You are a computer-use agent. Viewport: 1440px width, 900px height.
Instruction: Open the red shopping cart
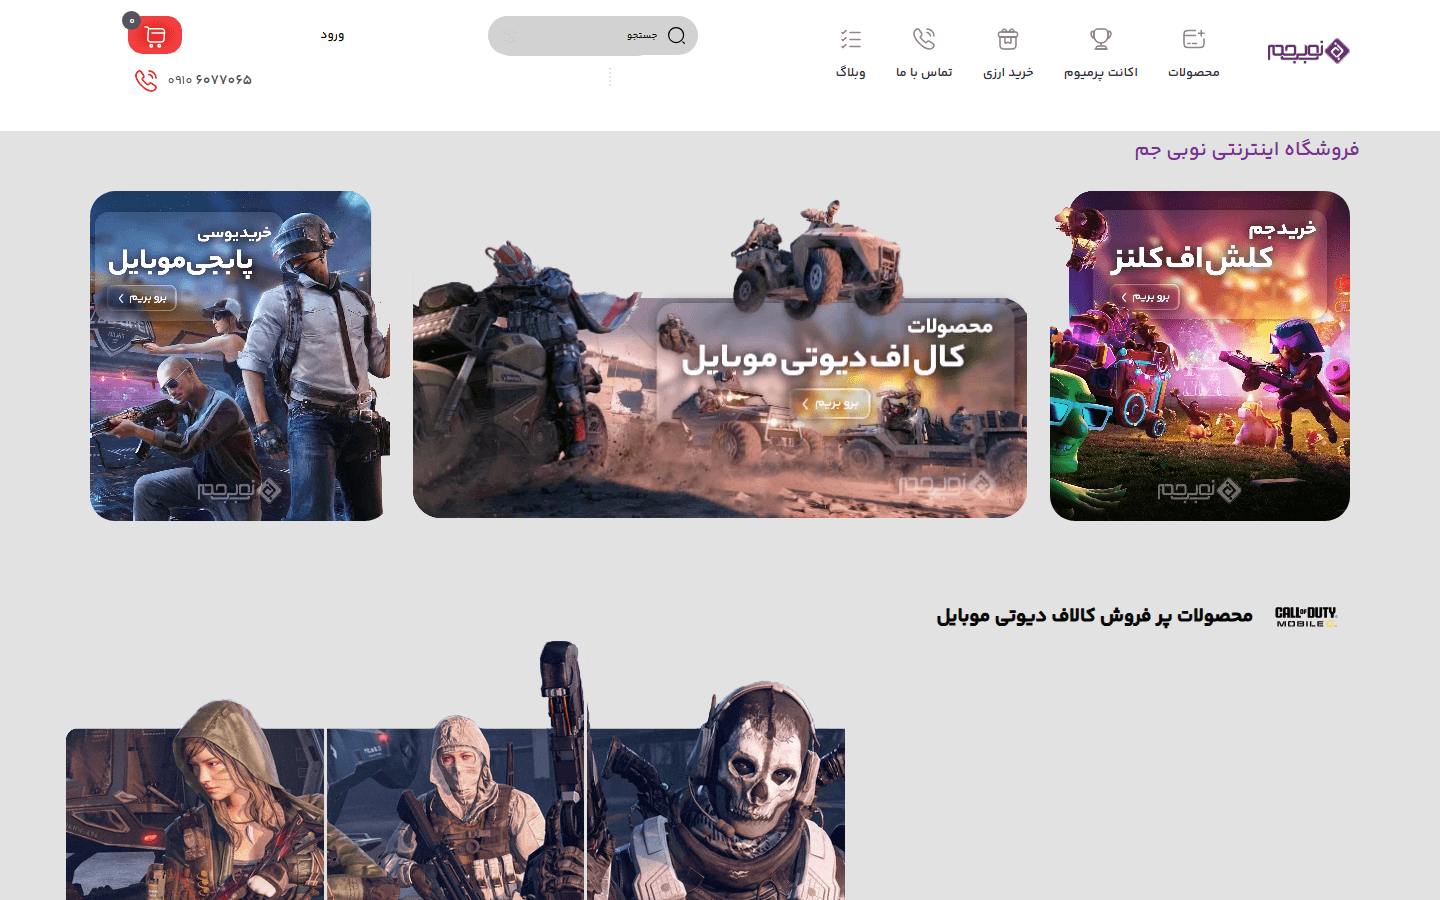pyautogui.click(x=155, y=36)
